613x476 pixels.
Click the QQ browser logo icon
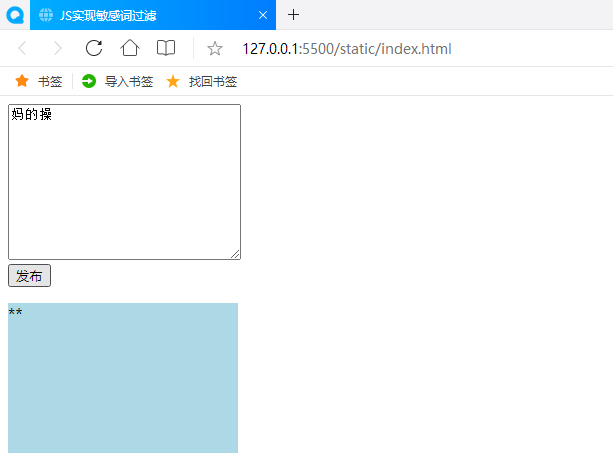[15, 15]
